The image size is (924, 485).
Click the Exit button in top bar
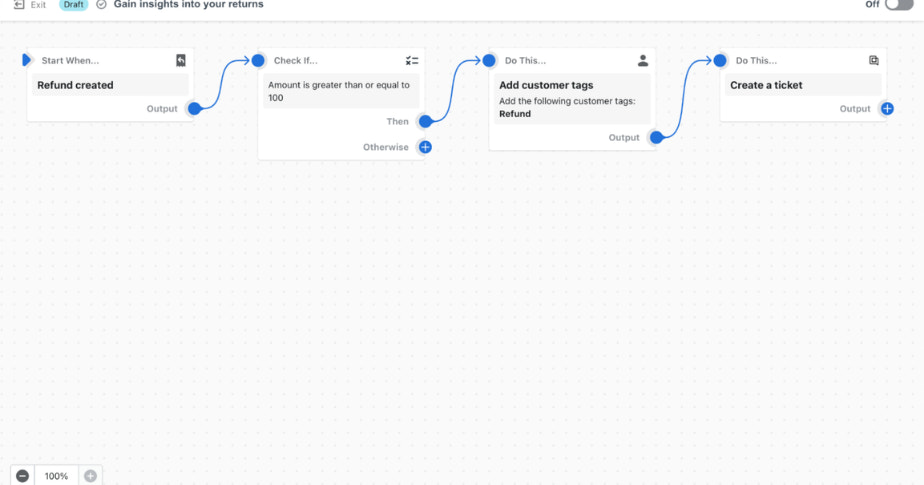[29, 5]
